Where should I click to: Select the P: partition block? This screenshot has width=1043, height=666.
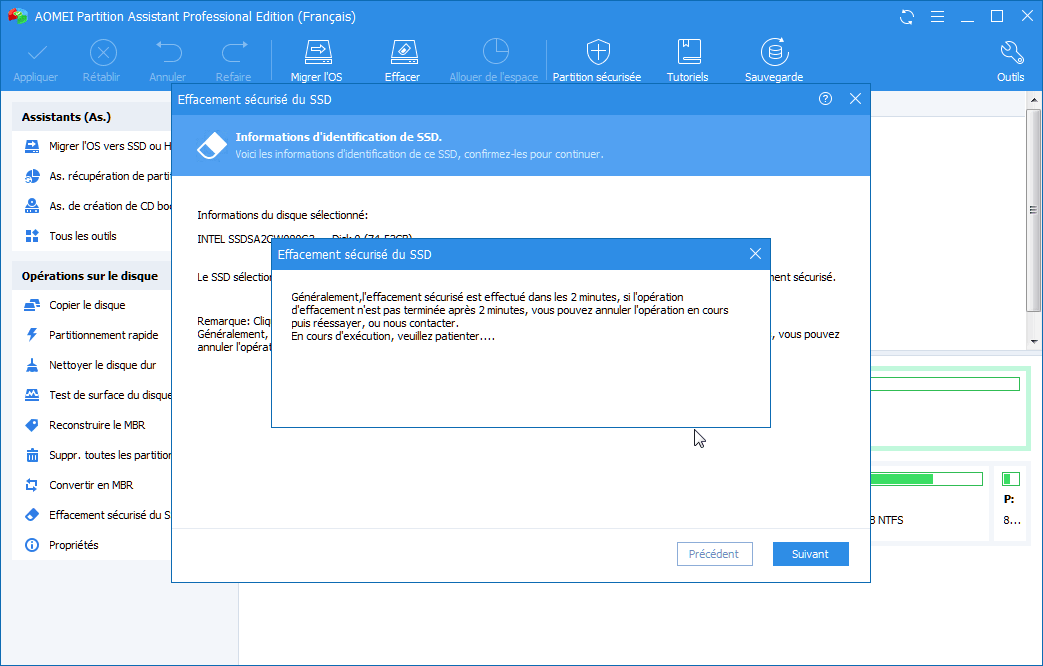pyautogui.click(x=1011, y=502)
